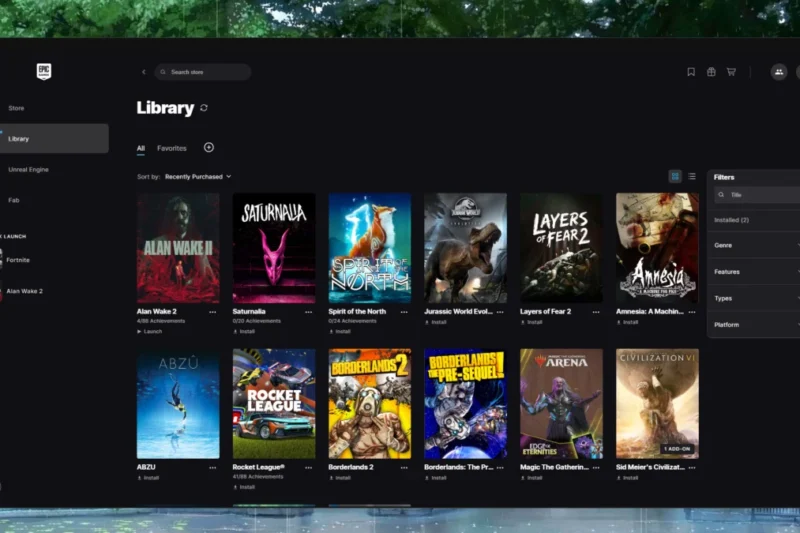Open options menu for Amnesia: A Machine

(x=692, y=312)
